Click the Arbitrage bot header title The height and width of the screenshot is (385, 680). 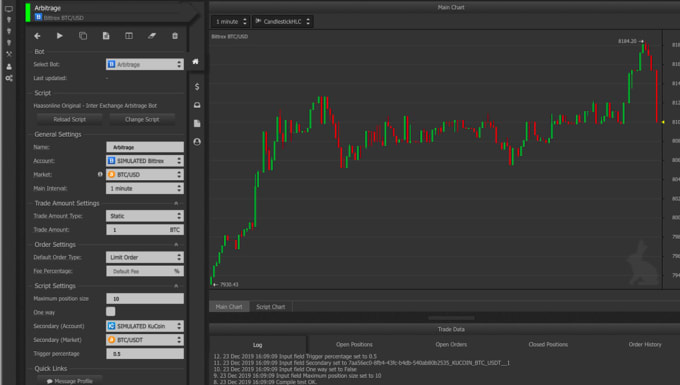point(48,8)
